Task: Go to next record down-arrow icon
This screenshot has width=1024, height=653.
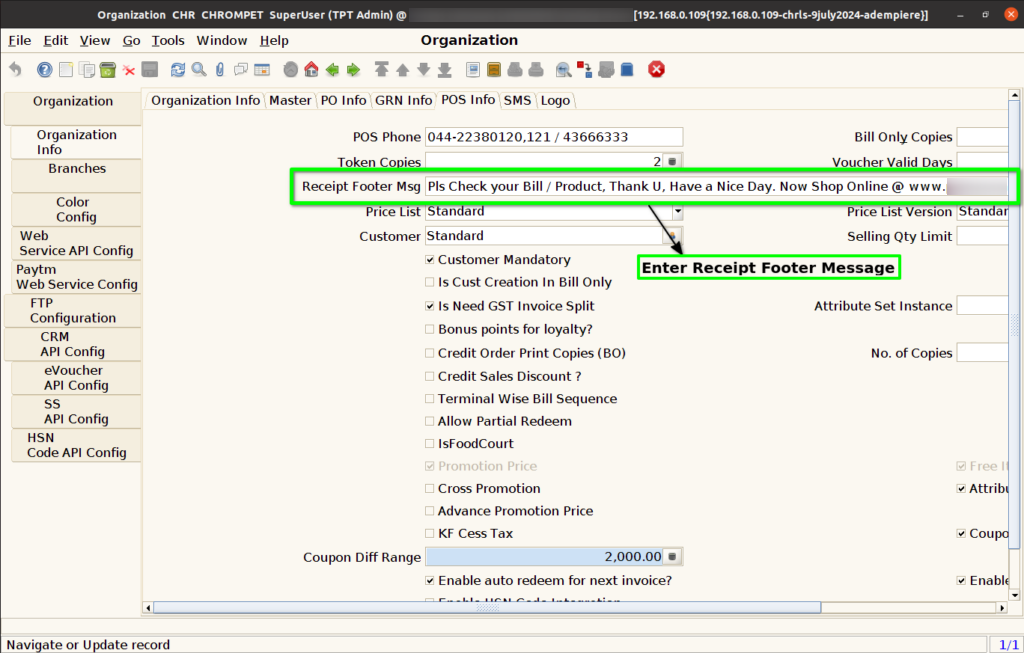Action: (x=424, y=69)
